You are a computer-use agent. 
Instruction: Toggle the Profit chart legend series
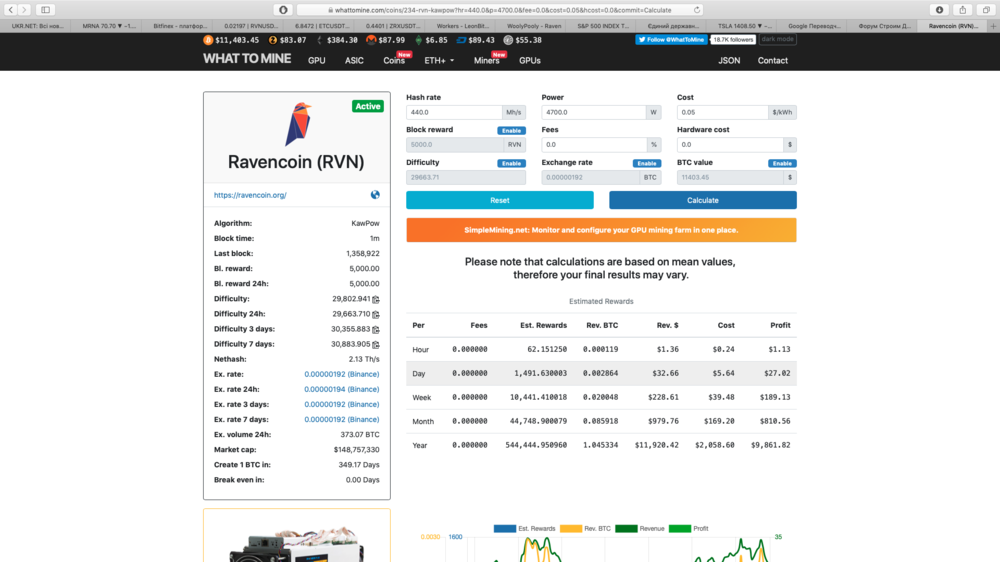[x=688, y=528]
